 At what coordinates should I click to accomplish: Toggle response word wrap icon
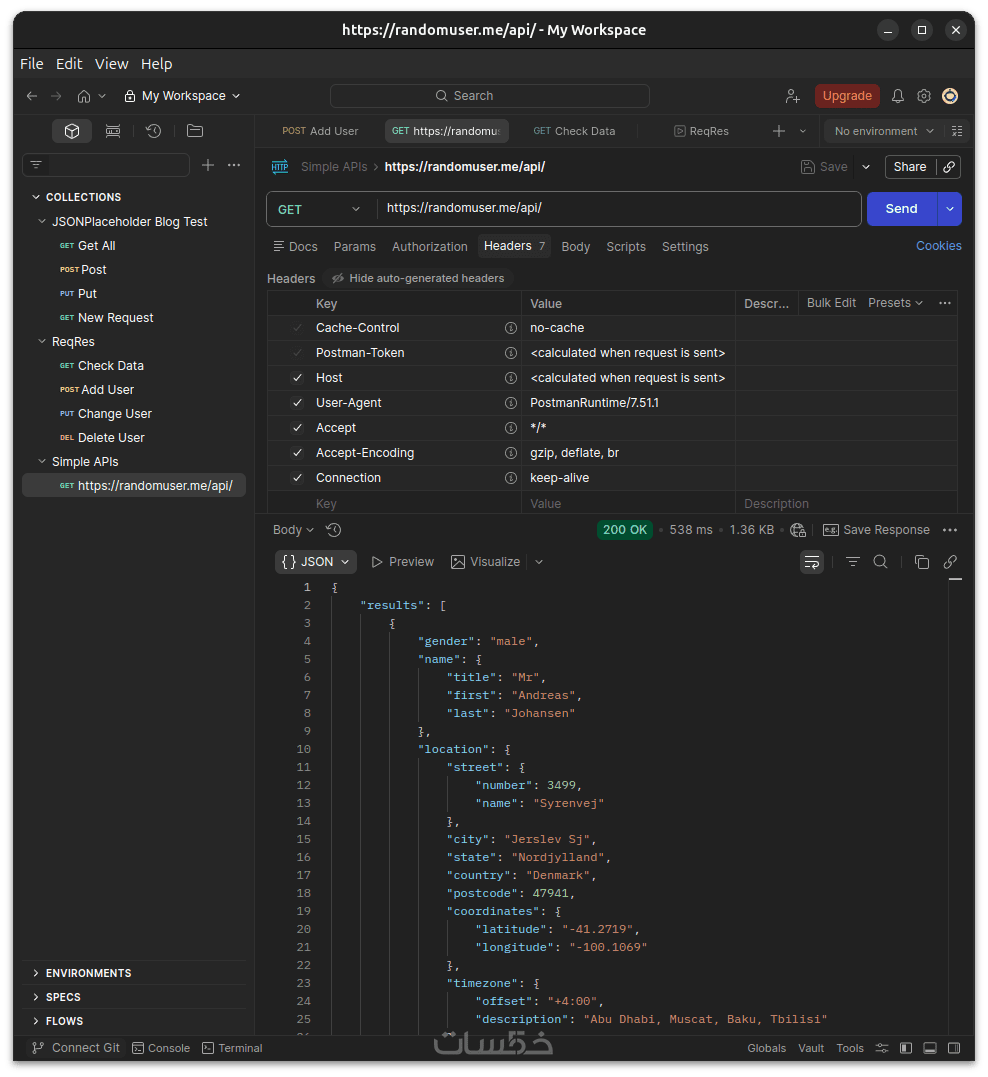tap(812, 562)
